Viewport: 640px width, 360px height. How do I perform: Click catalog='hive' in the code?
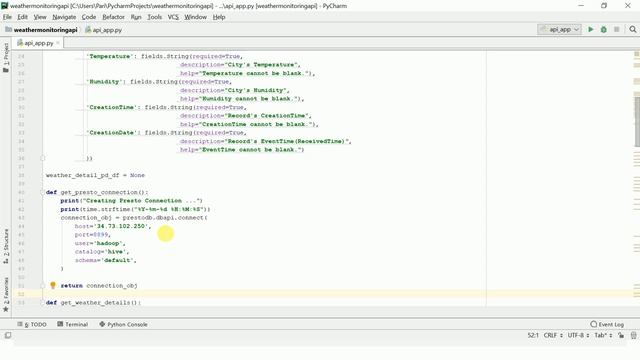(102, 252)
